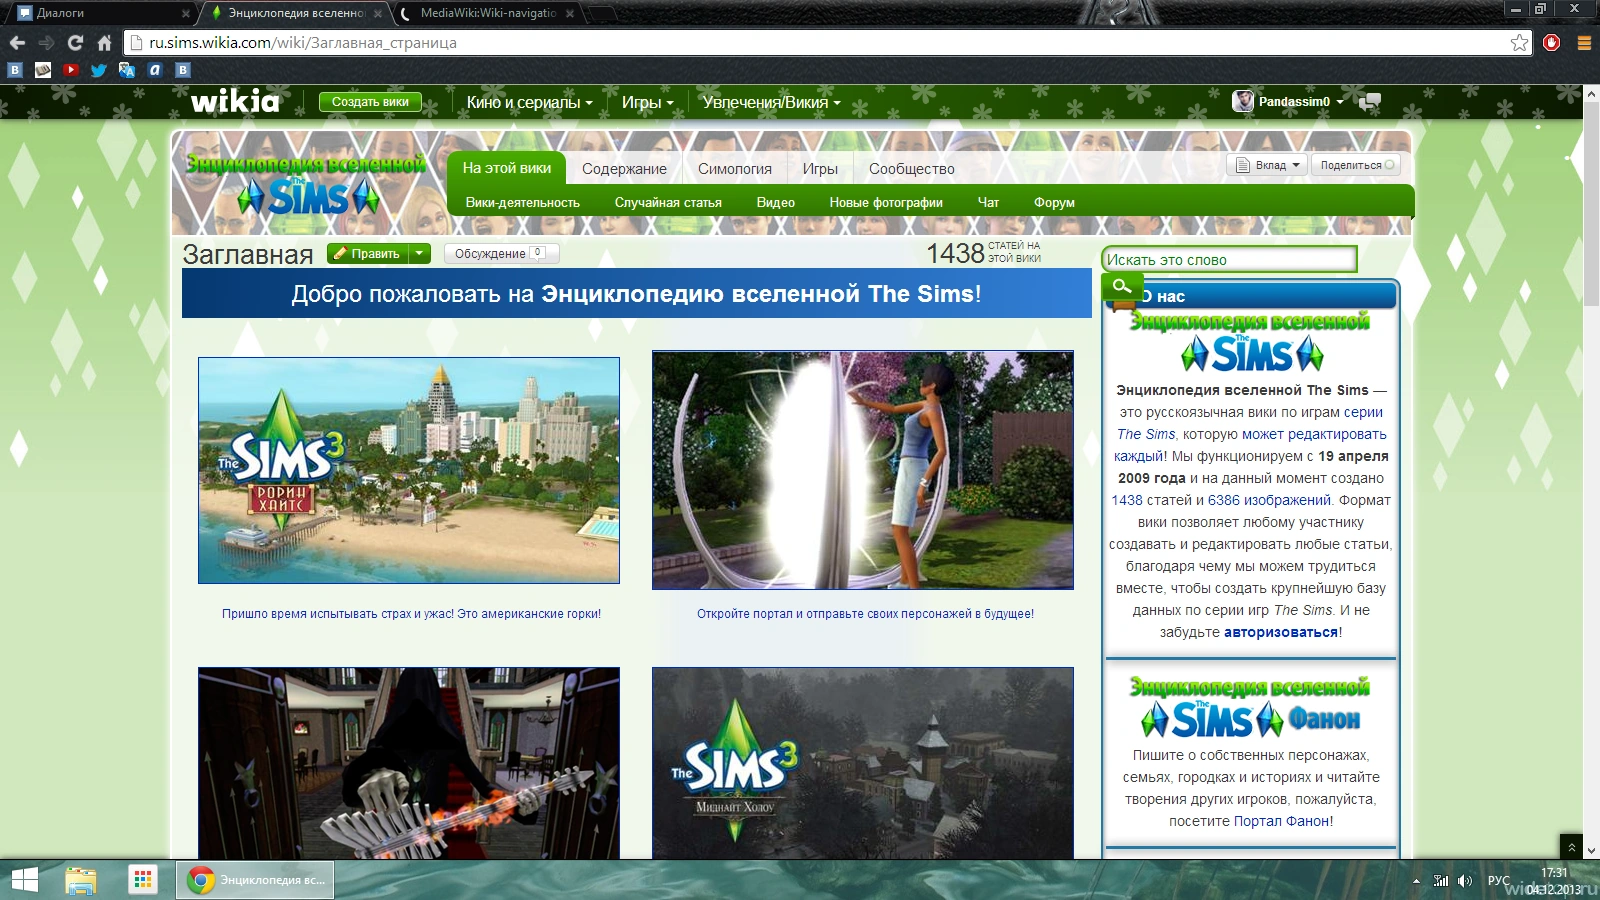Image resolution: width=1600 pixels, height=900 pixels.
Task: Follow the 'Портал Фанон' link
Action: (1283, 821)
